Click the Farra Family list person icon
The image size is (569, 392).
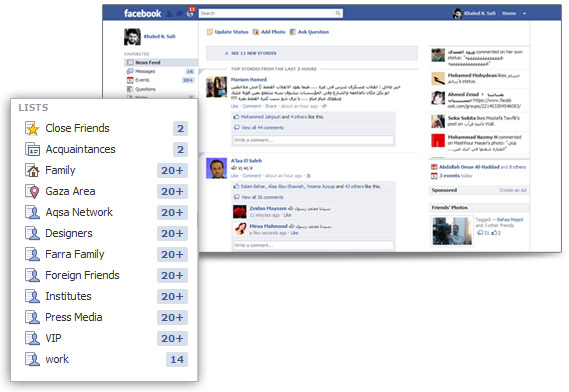(x=32, y=254)
